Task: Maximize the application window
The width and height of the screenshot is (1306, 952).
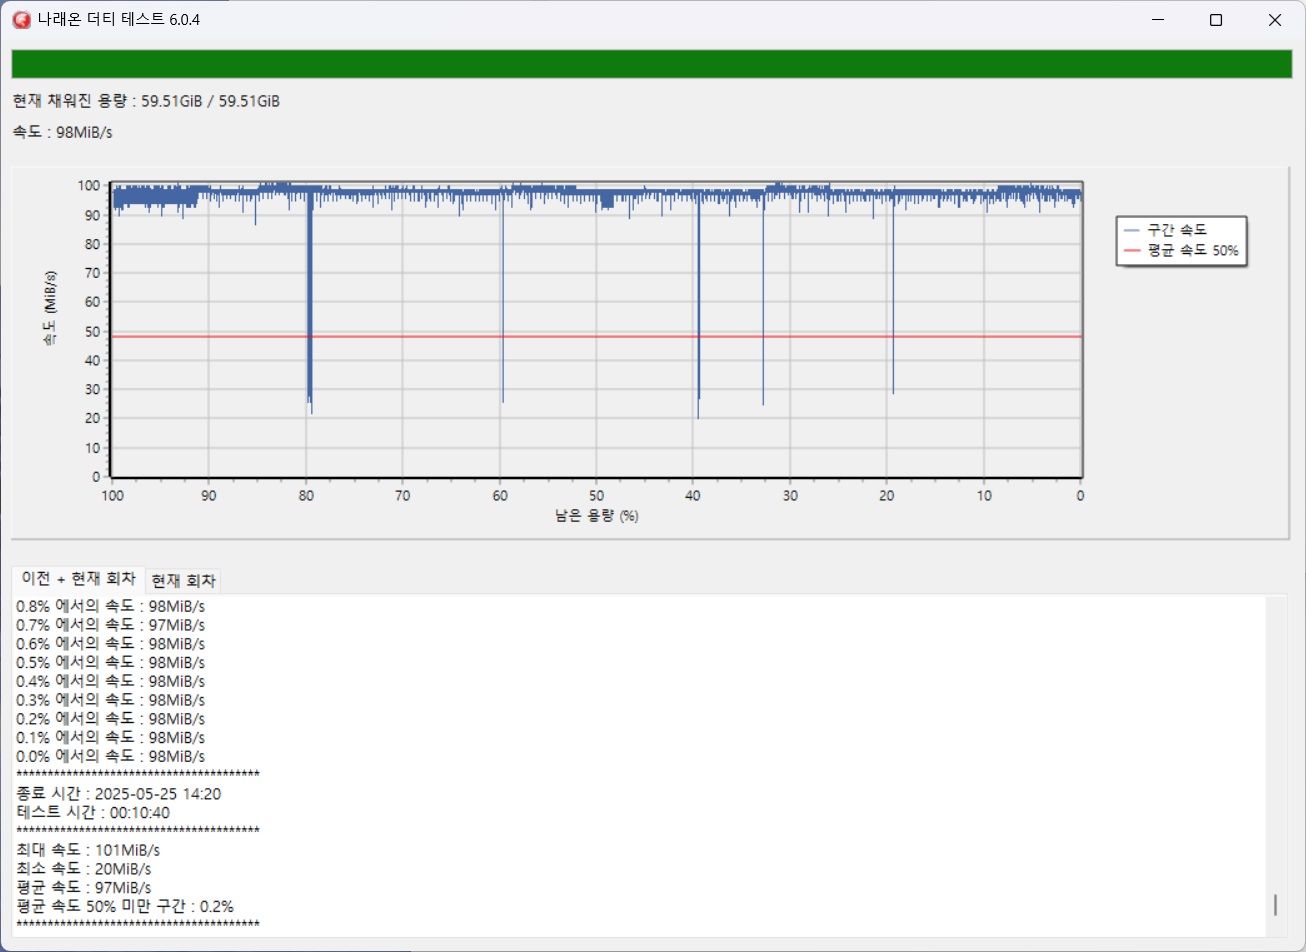Action: (x=1216, y=20)
